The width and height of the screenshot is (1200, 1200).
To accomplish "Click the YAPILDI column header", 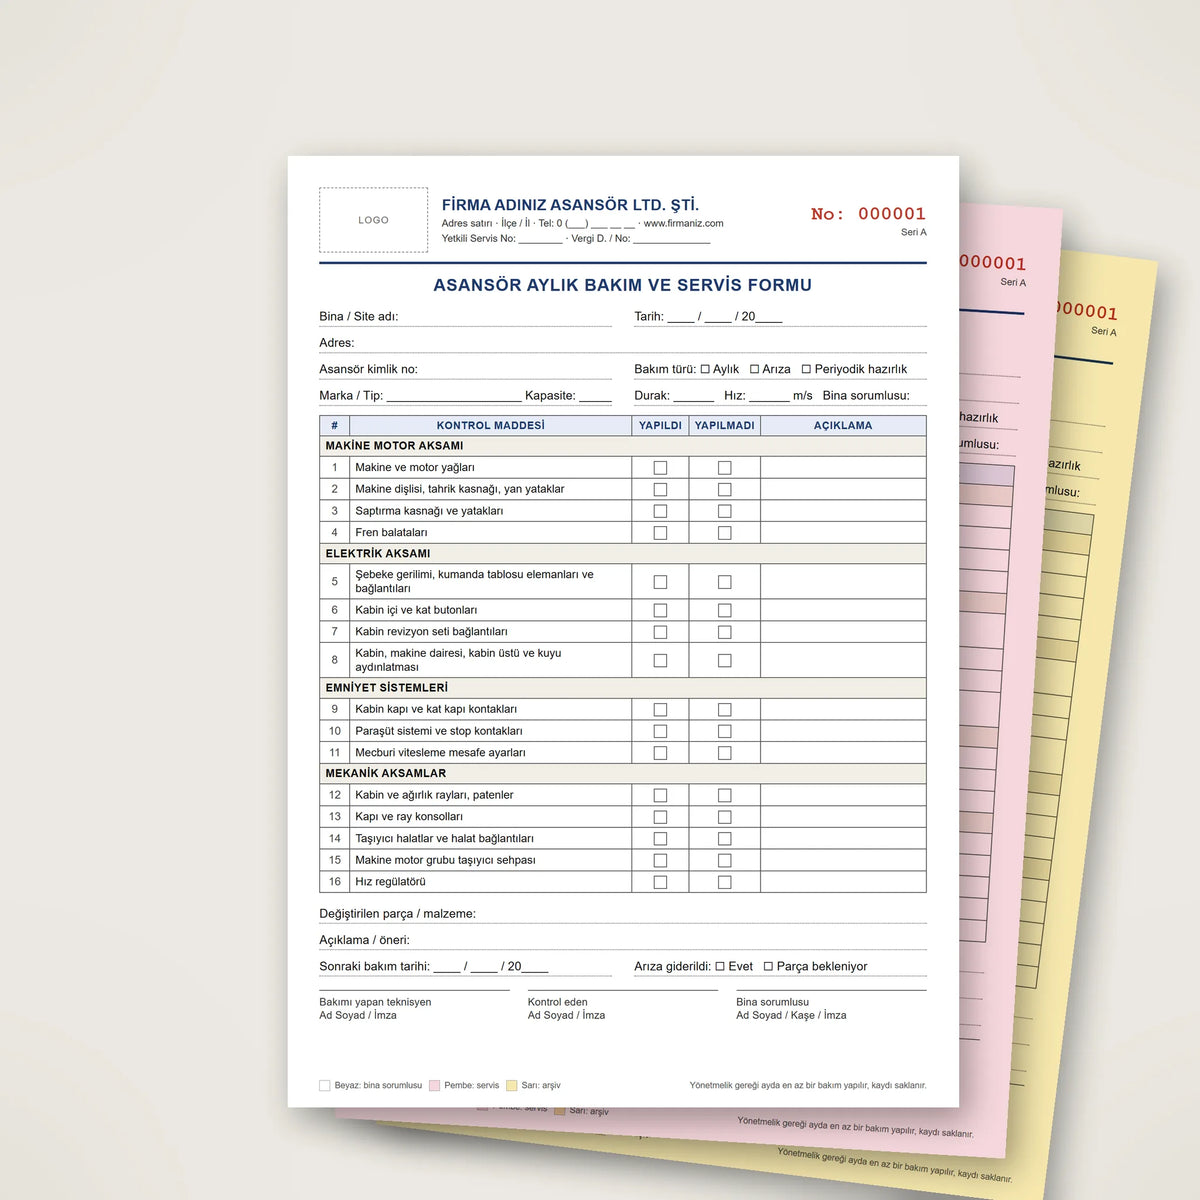I will tap(660, 426).
